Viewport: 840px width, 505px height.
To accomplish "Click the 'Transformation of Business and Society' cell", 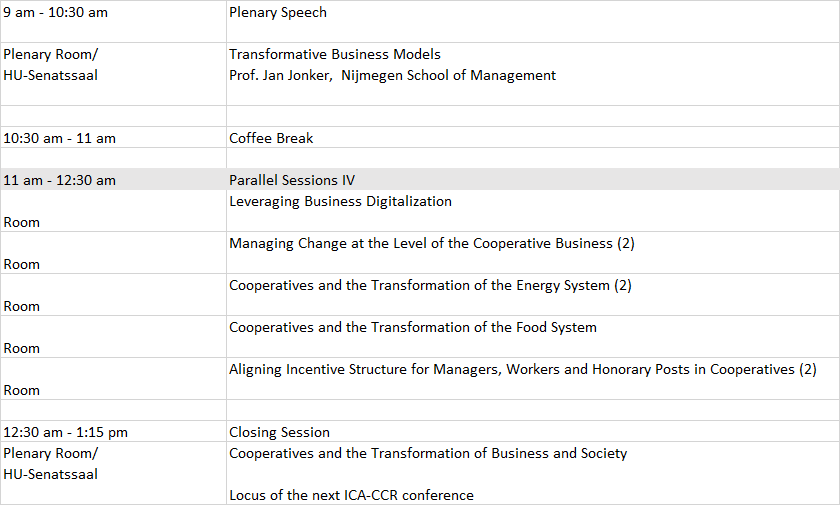I will point(428,454).
